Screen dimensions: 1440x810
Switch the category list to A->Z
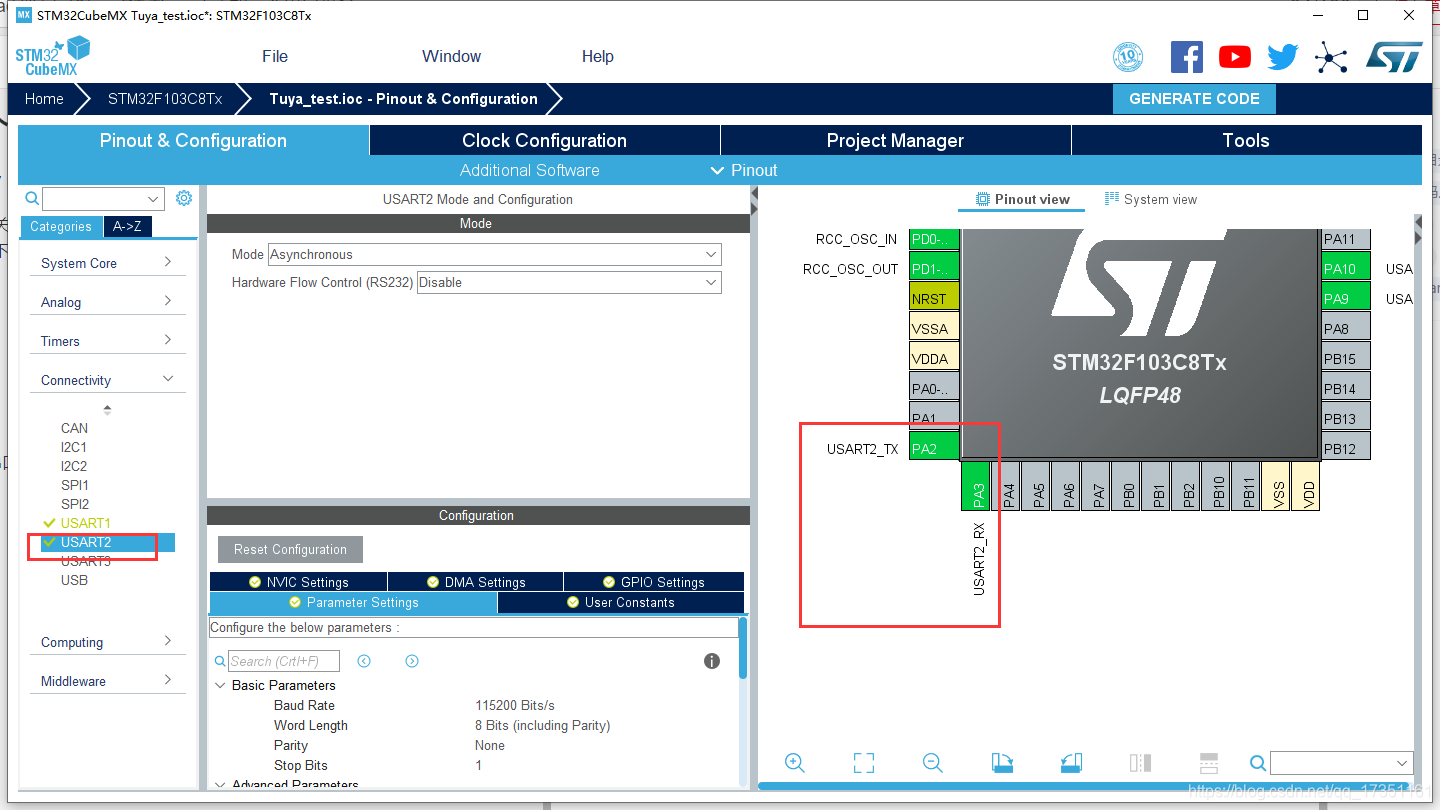(127, 226)
